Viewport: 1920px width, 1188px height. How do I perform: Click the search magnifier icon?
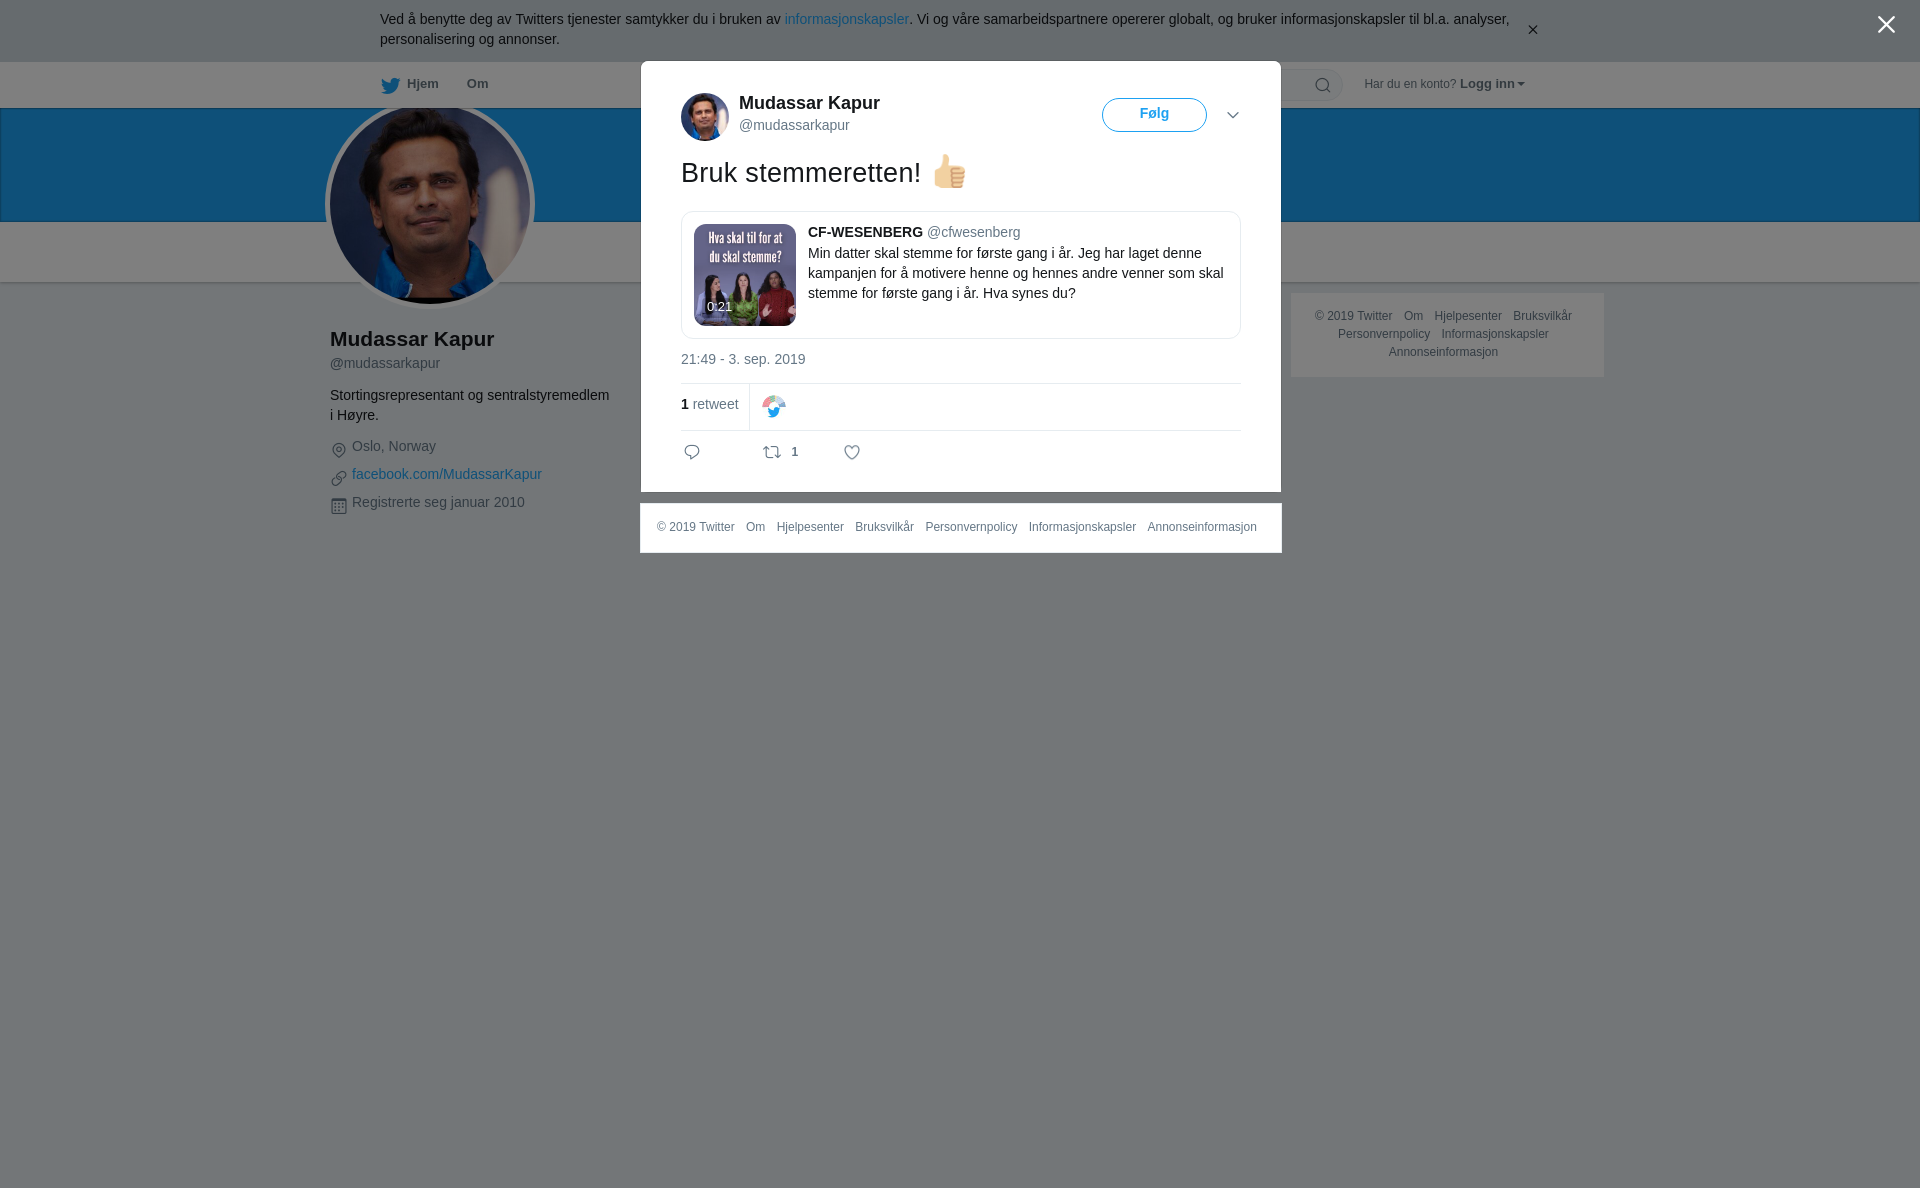click(1322, 85)
